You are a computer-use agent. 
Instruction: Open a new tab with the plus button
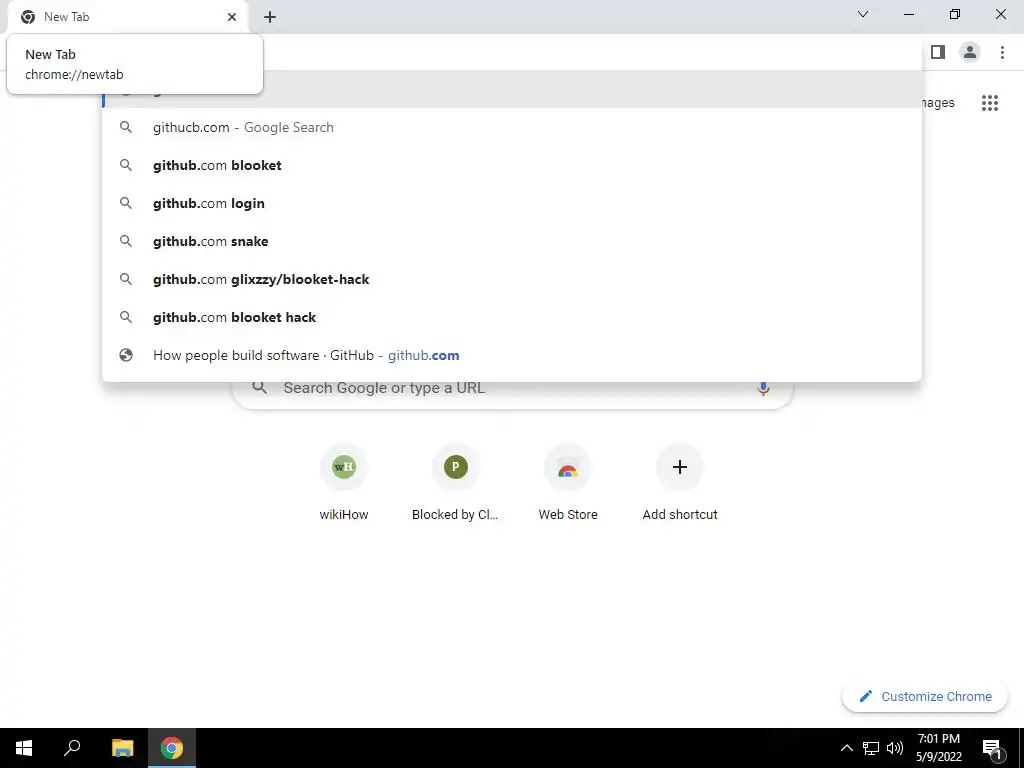tap(270, 17)
